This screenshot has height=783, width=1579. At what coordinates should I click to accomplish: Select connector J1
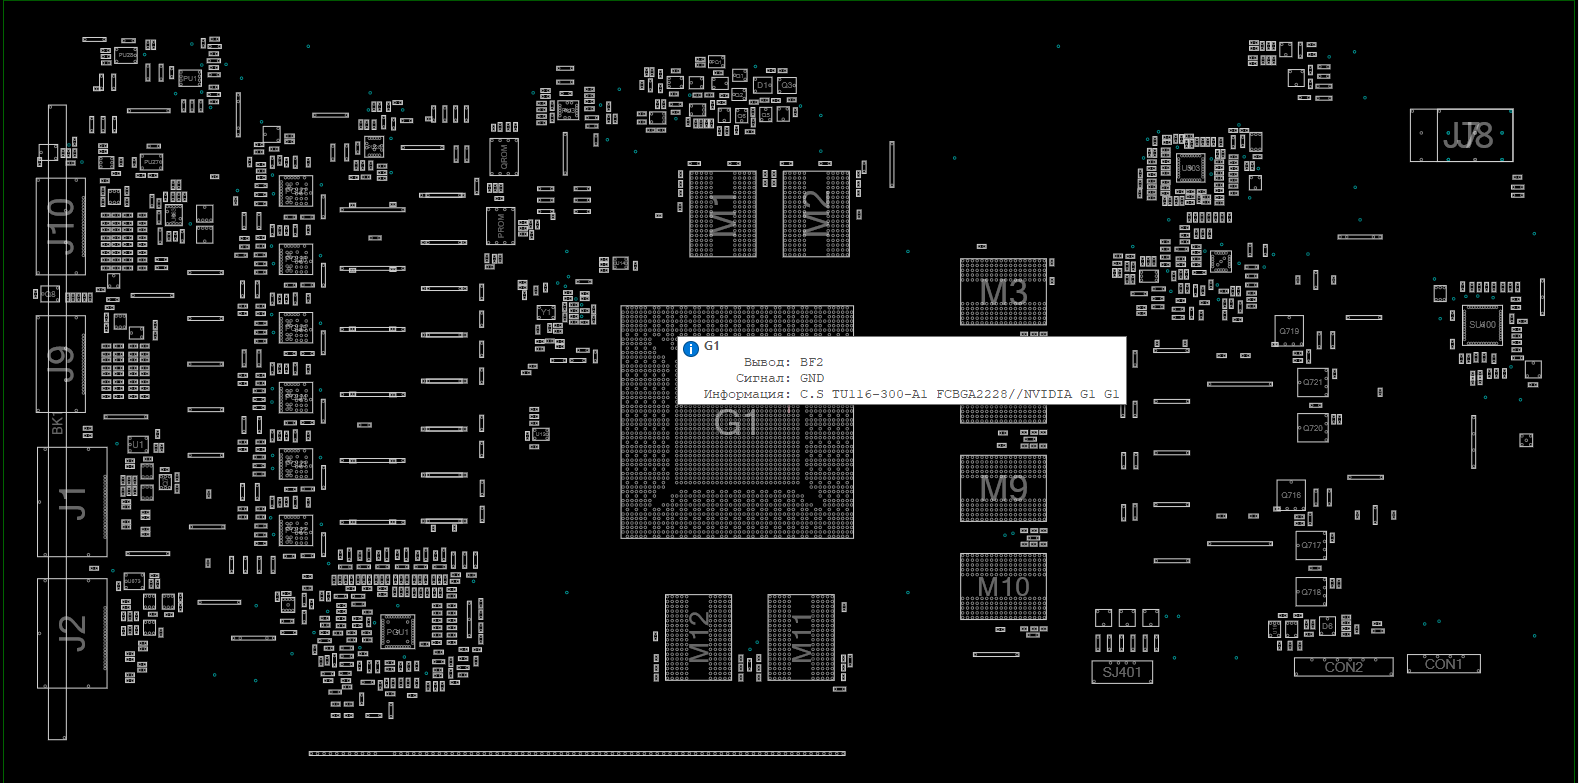point(72,502)
